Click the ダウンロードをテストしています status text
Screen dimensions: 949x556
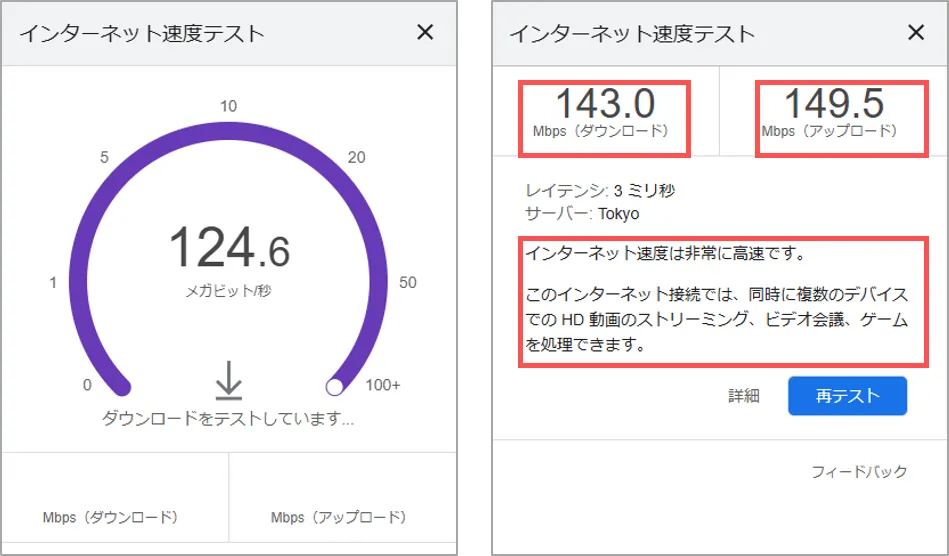coord(228,419)
